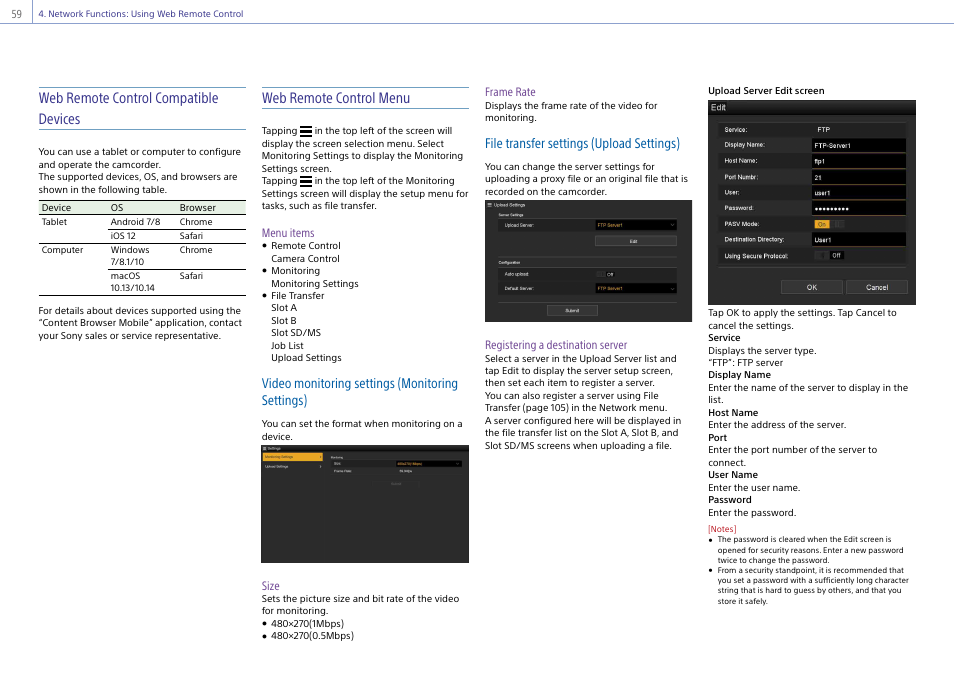Screen dimensions: 954x675
Task: Click the 'Slot A' list item
Action: click(284, 308)
